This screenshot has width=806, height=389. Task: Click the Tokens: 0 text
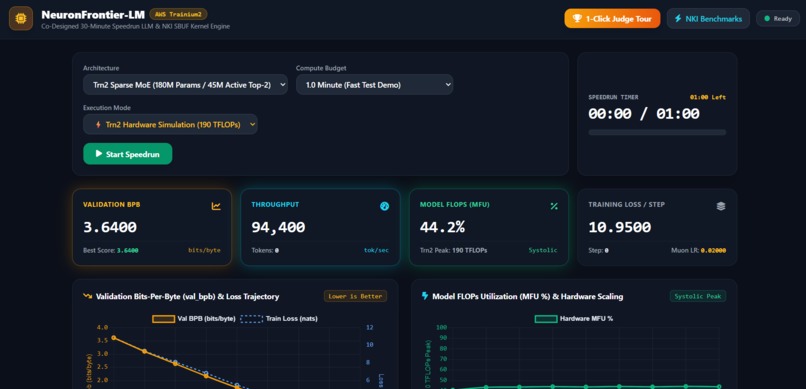[x=265, y=251]
